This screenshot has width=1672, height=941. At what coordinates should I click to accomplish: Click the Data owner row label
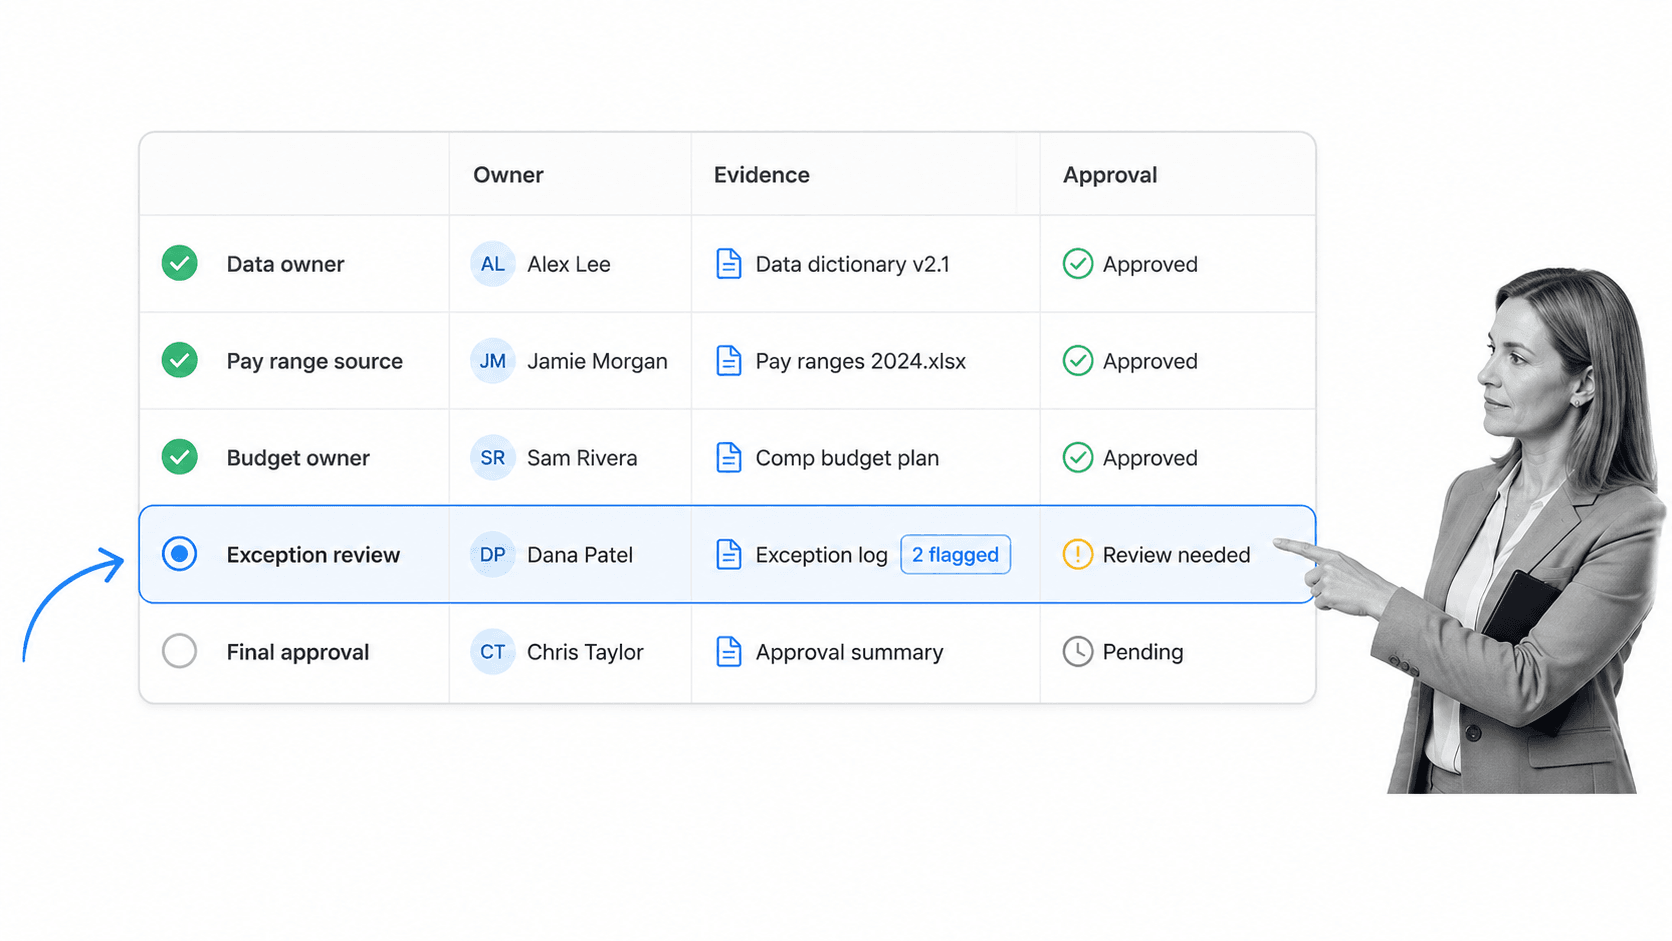tap(285, 264)
